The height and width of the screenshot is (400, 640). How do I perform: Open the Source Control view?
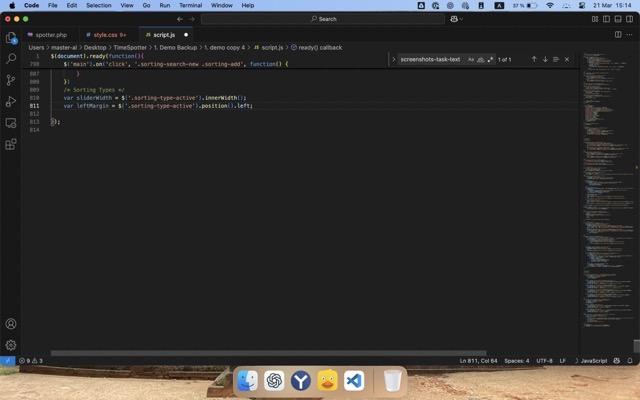11,80
